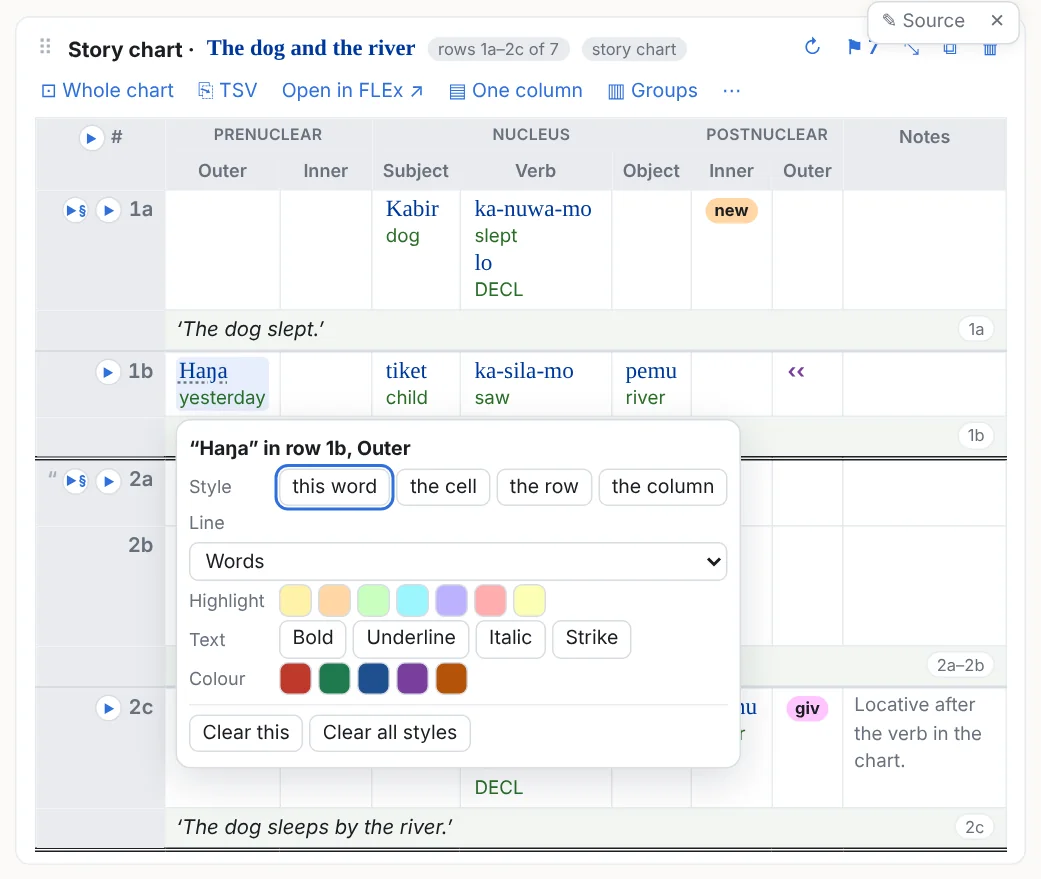1041x879 pixels.
Task: Play row 2a audio
Action: (x=108, y=481)
